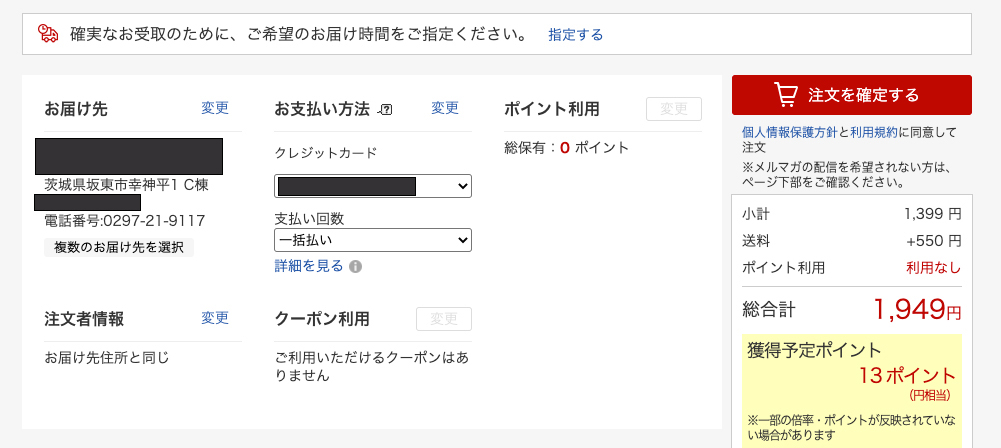Viewport: 1001px width, 448px height.
Task: Click 変更 next to お届け先
Action: [215, 108]
